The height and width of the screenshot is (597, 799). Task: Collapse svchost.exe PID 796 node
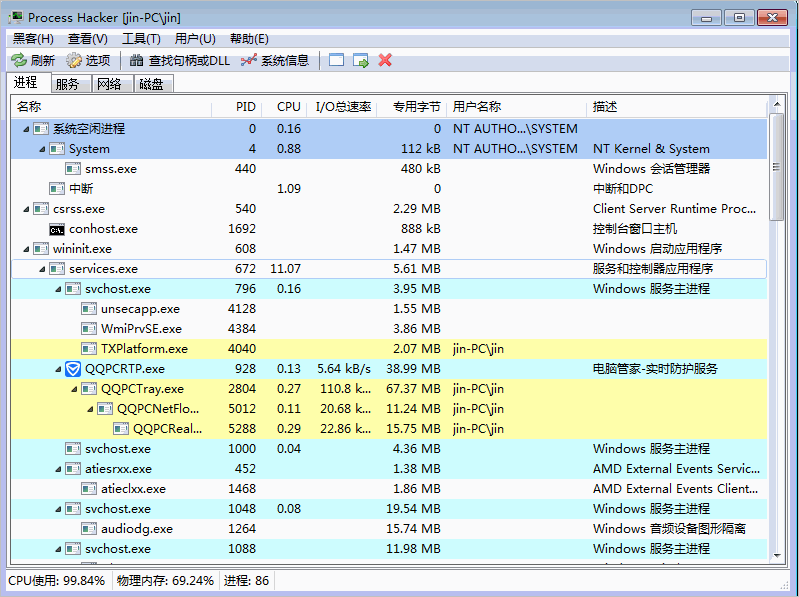[x=58, y=289]
